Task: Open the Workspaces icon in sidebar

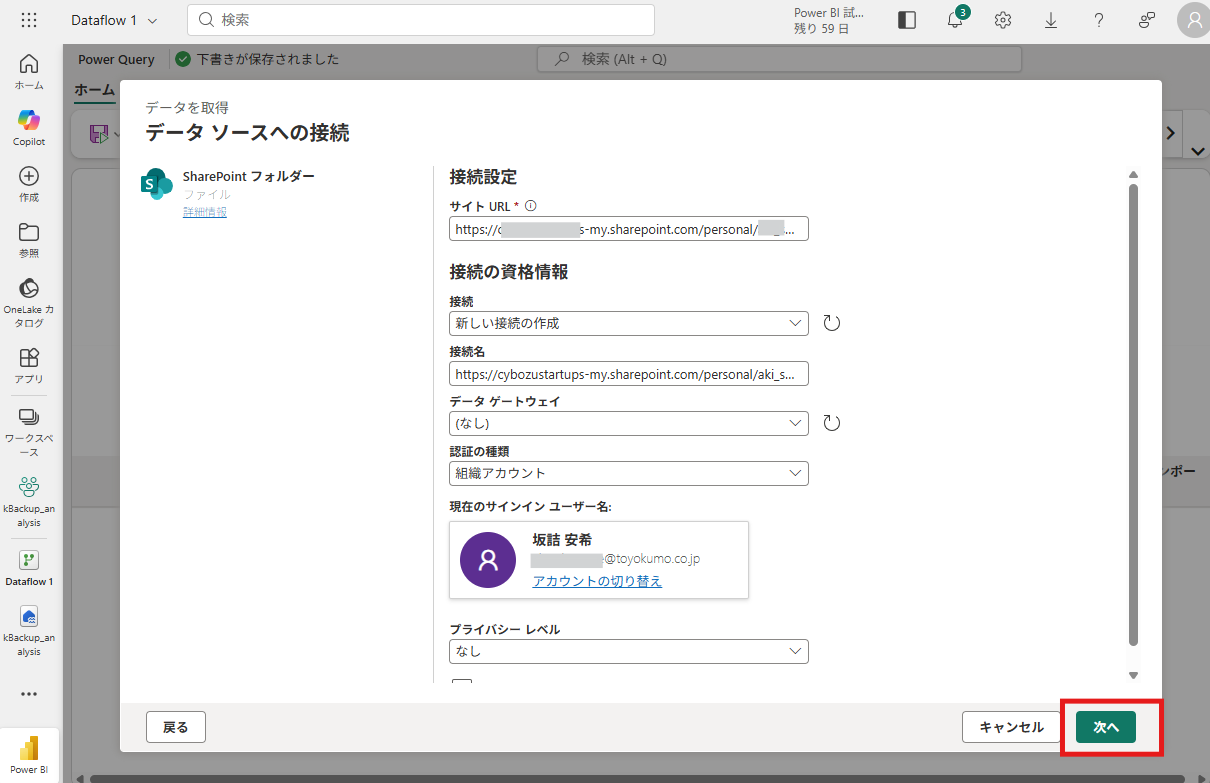Action: coord(29,417)
